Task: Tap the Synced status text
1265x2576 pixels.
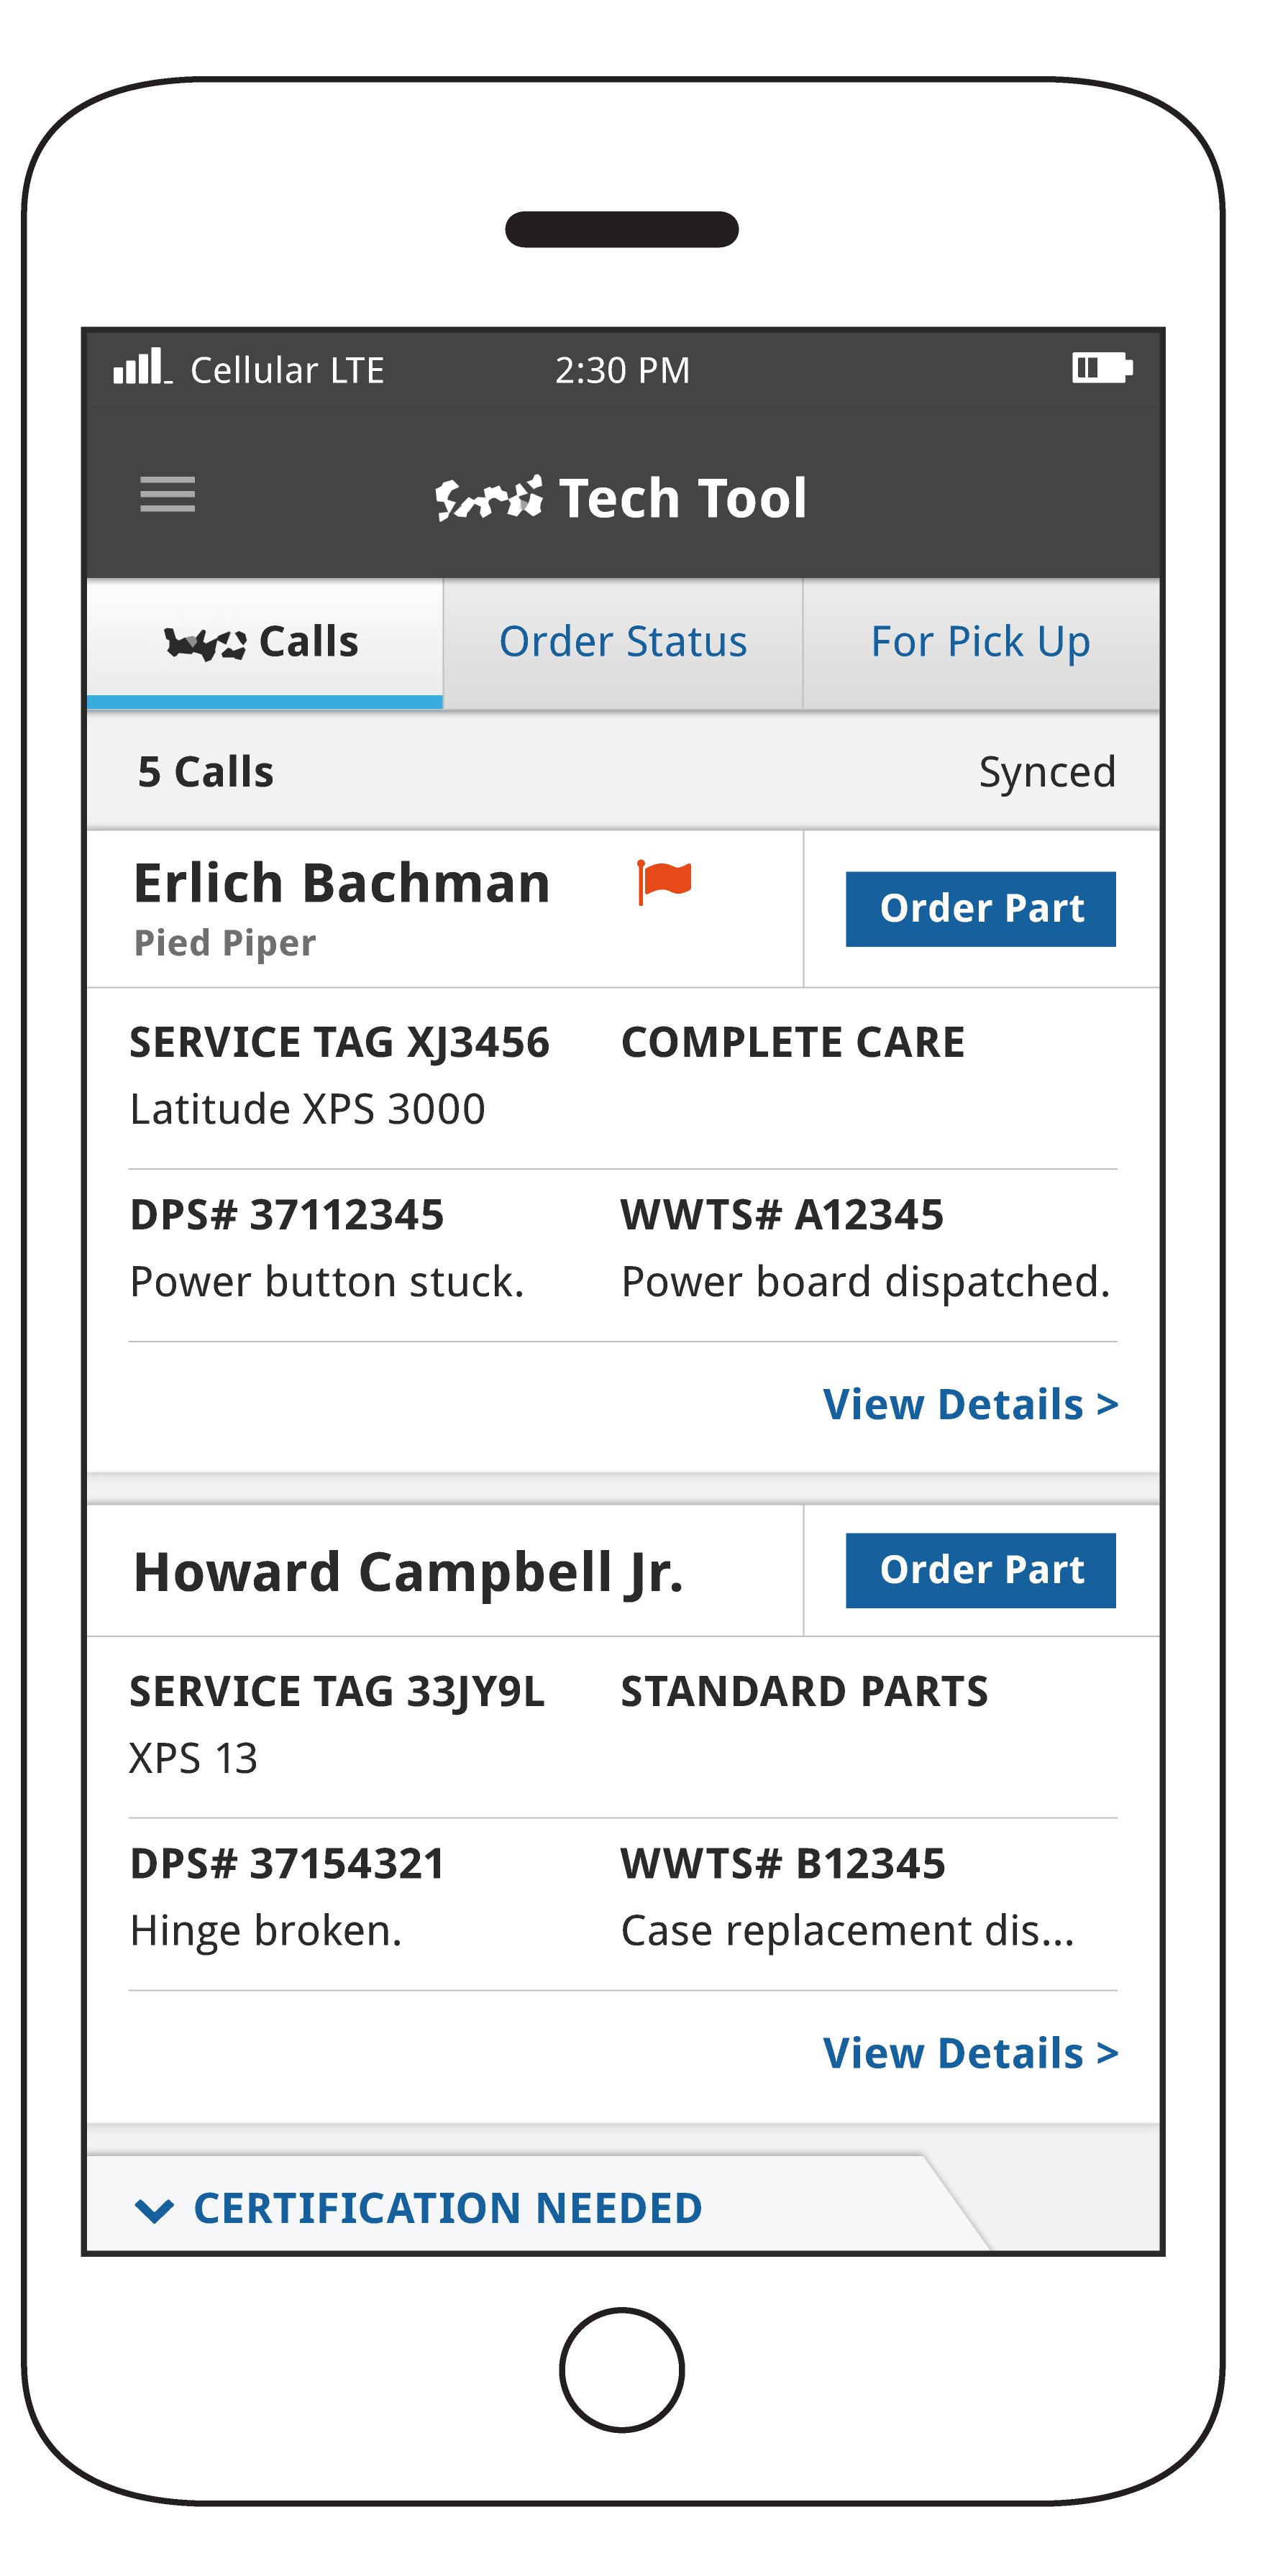Action: coord(1047,772)
